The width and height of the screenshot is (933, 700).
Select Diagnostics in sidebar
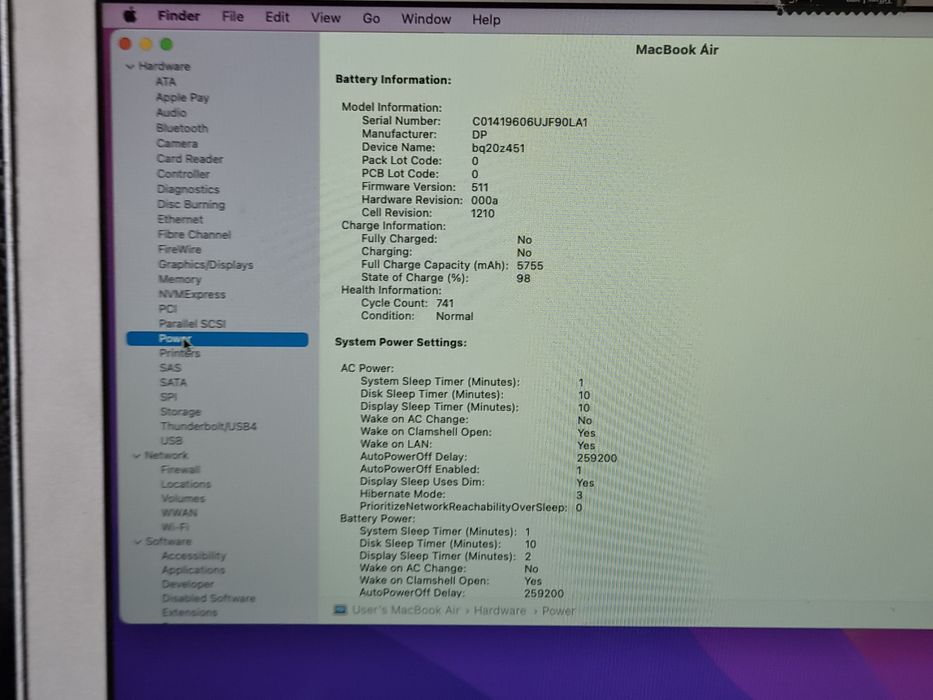(x=188, y=189)
